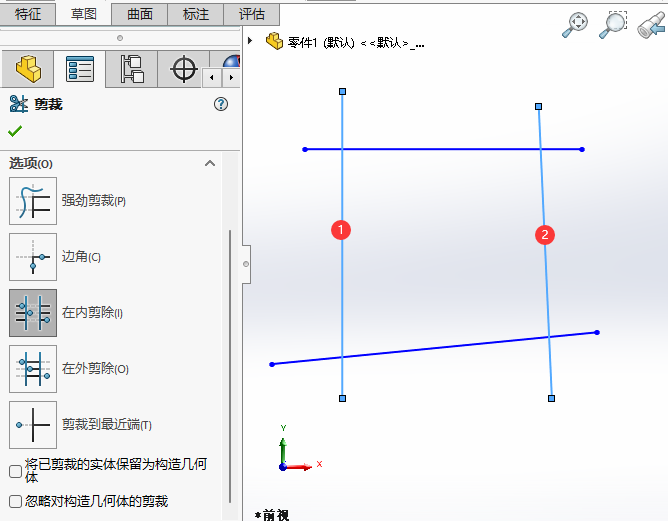Click left endpoint of lower slanted line
The width and height of the screenshot is (668, 521).
pos(272,364)
